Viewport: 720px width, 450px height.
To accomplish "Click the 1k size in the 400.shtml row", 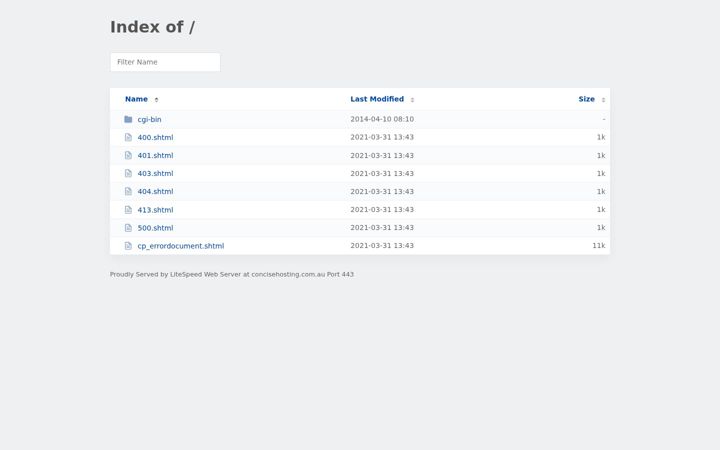I will pyautogui.click(x=601, y=137).
